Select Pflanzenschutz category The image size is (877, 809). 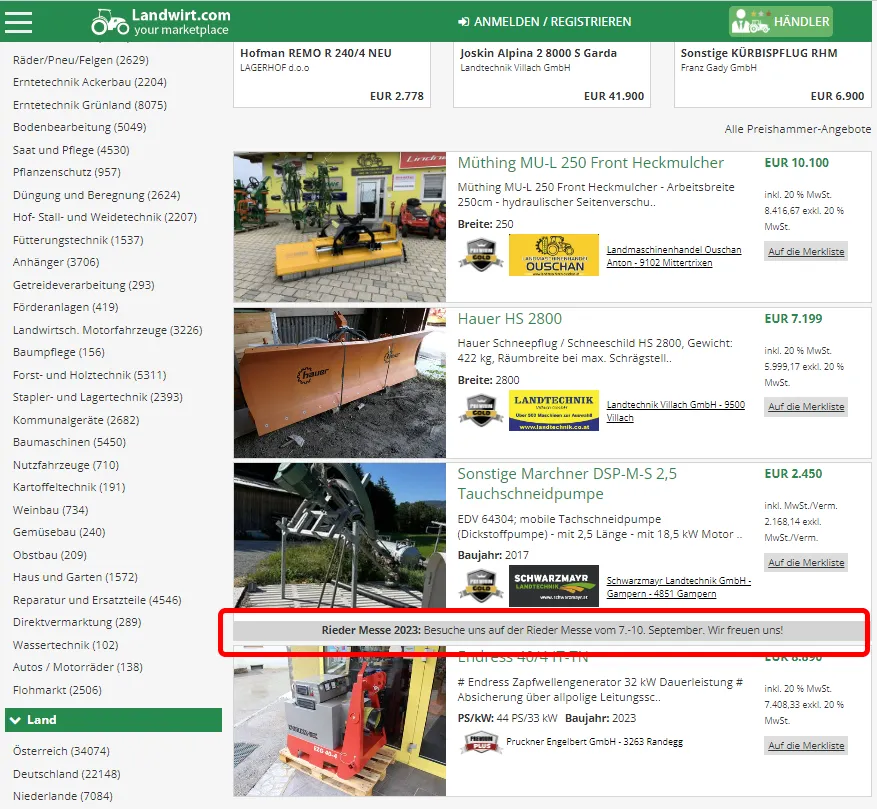67,172
